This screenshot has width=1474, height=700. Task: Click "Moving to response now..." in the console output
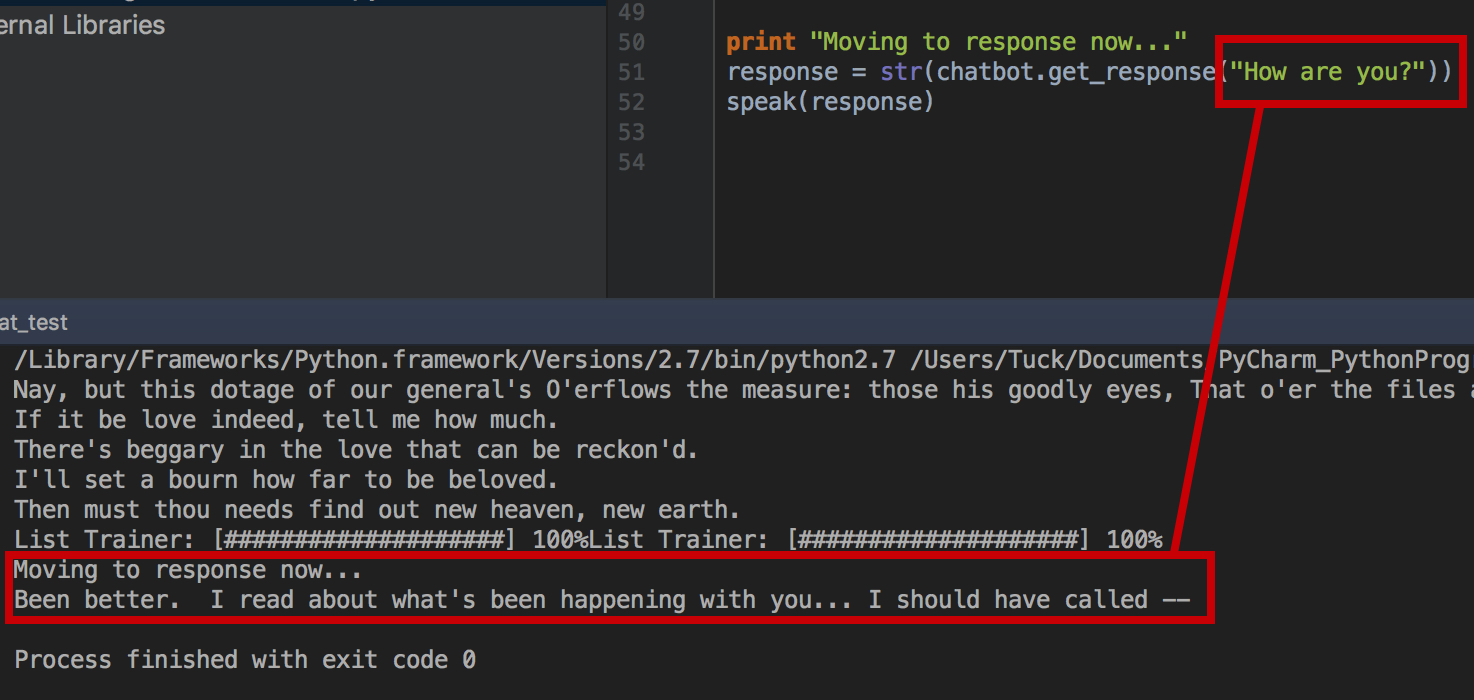(187, 570)
